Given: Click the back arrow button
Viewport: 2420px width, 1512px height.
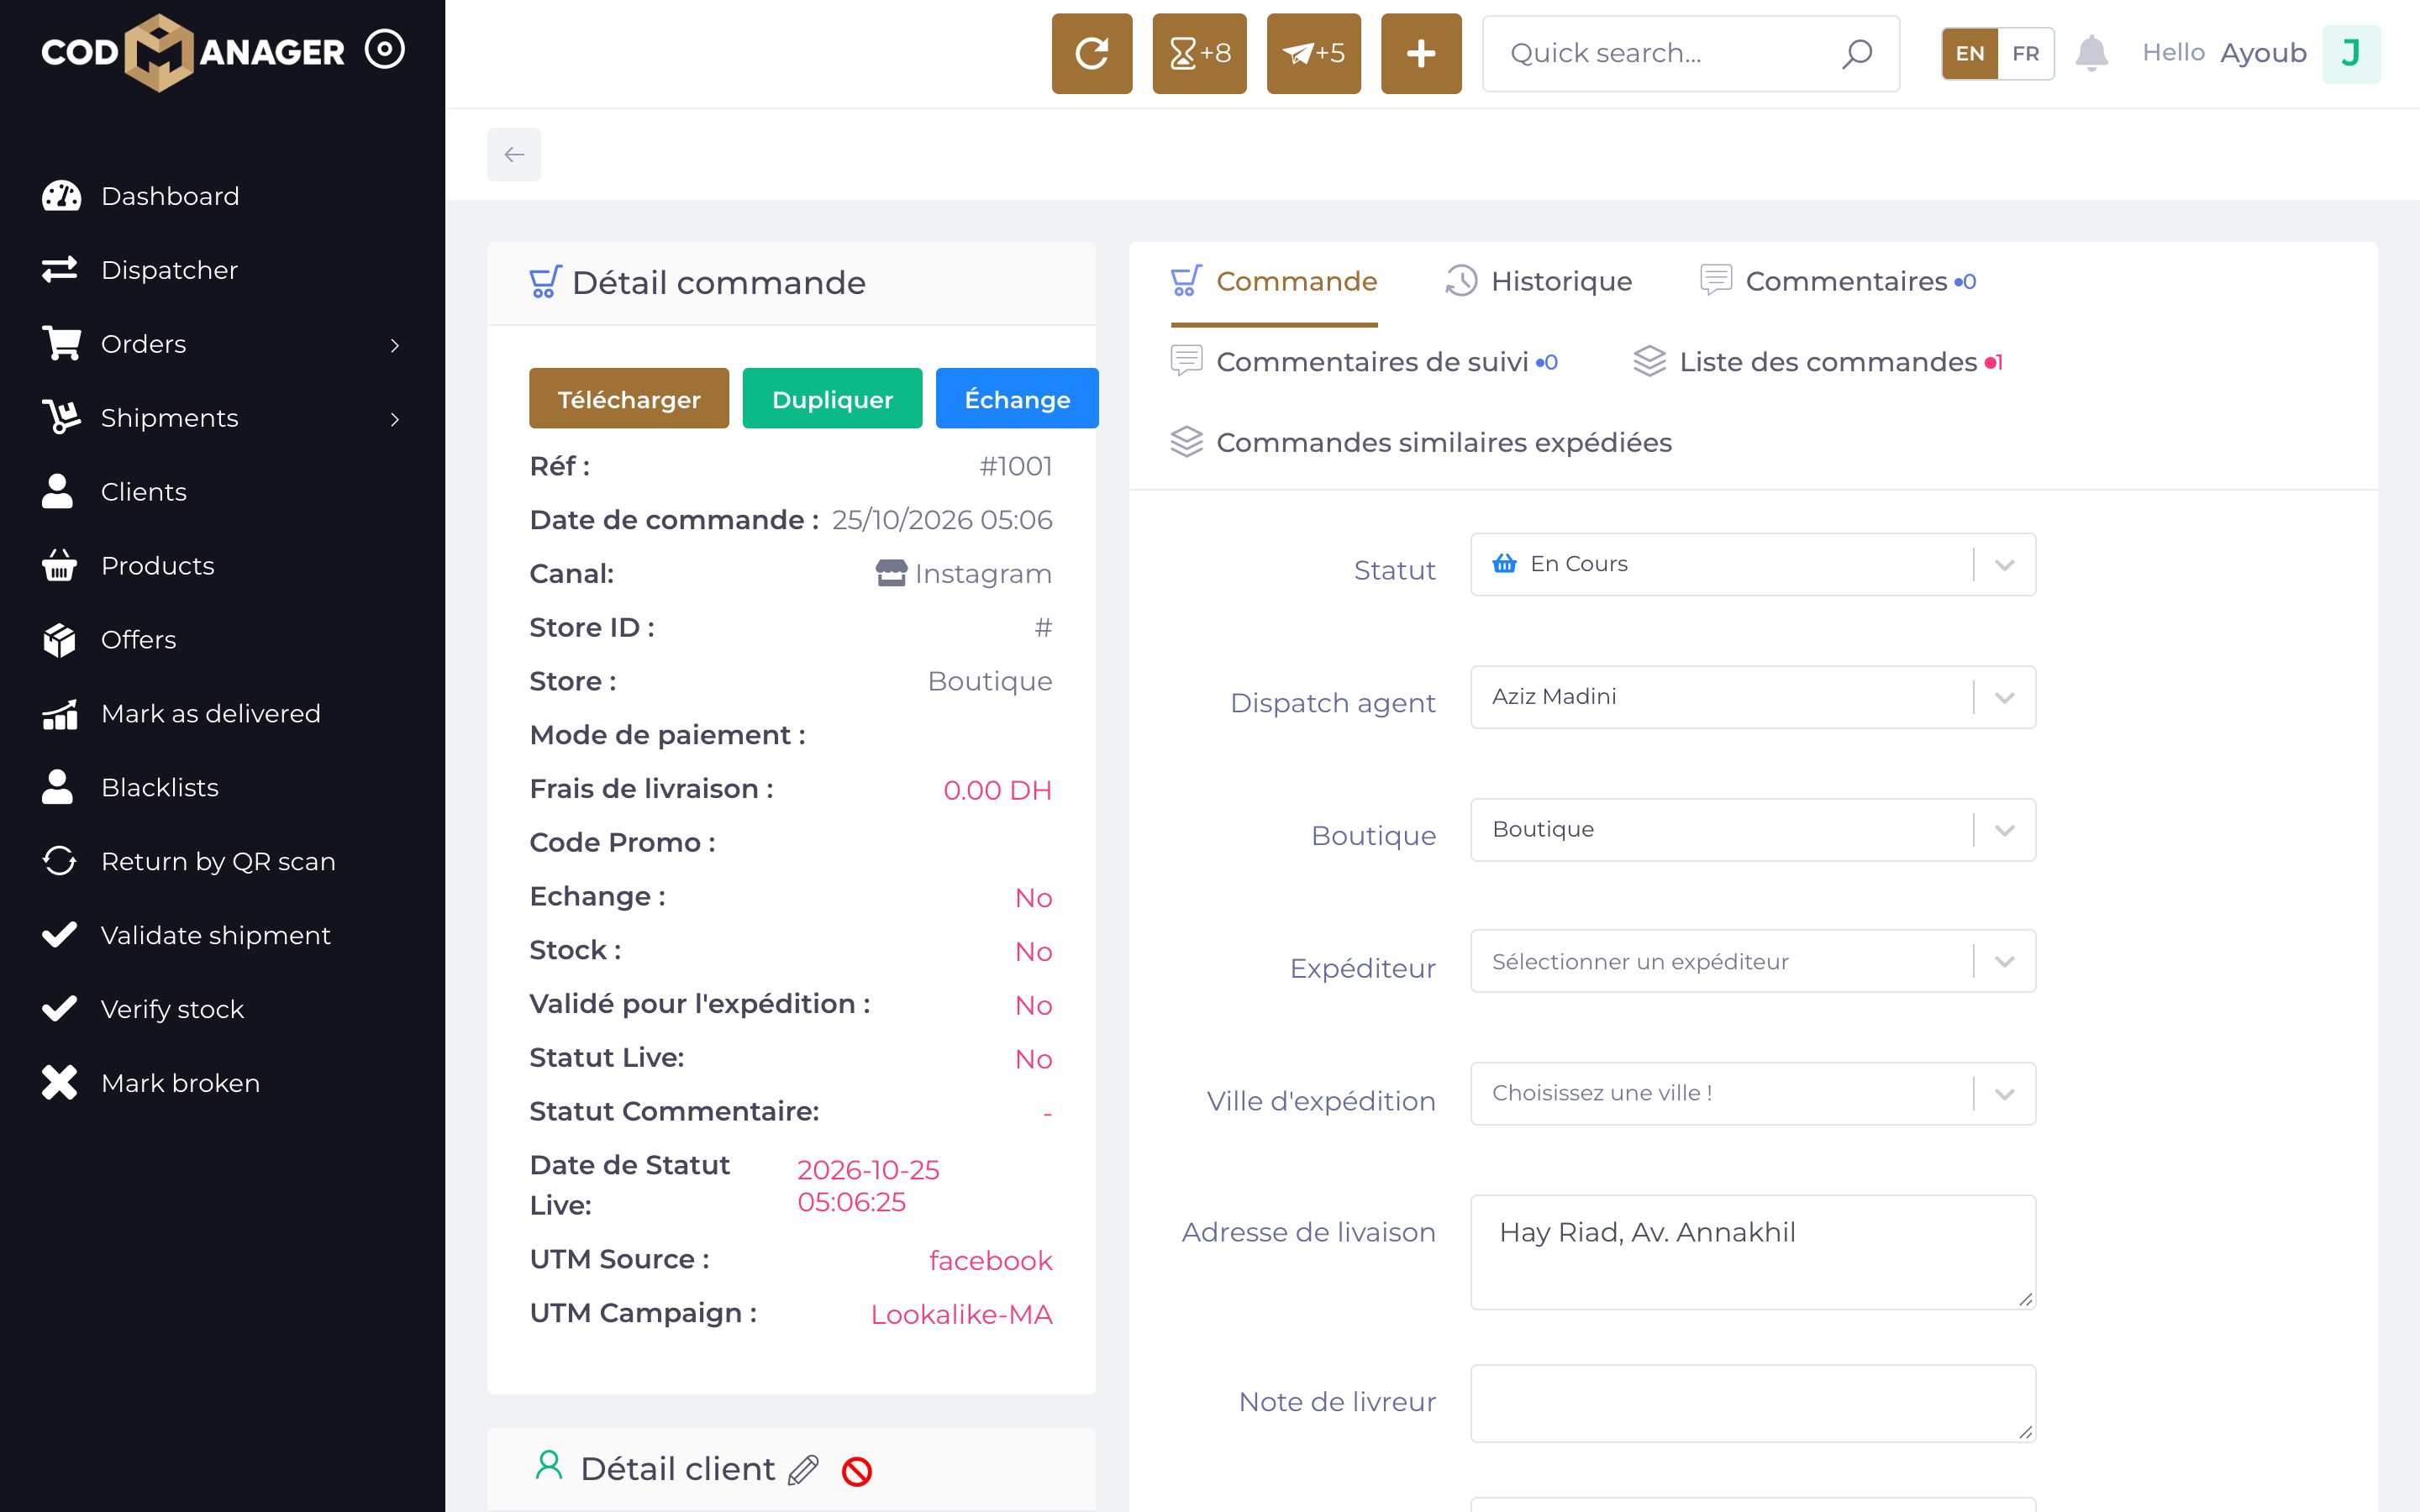Looking at the screenshot, I should [514, 154].
